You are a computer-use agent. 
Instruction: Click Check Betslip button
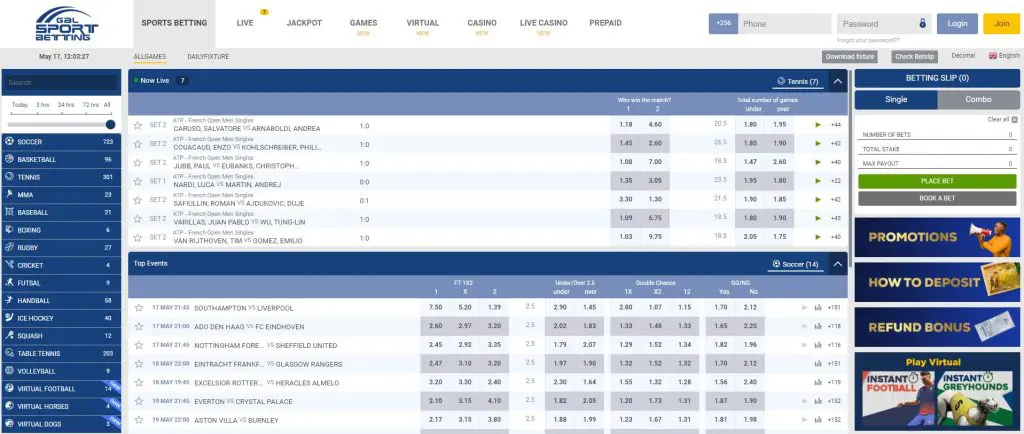pos(914,57)
